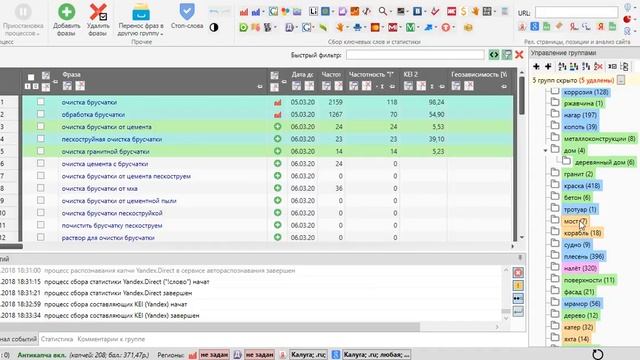Click the ellipsis button beside 5 групп скрыто
Image resolution: width=640 pixels, height=360 pixels.
pyautogui.click(x=620, y=80)
